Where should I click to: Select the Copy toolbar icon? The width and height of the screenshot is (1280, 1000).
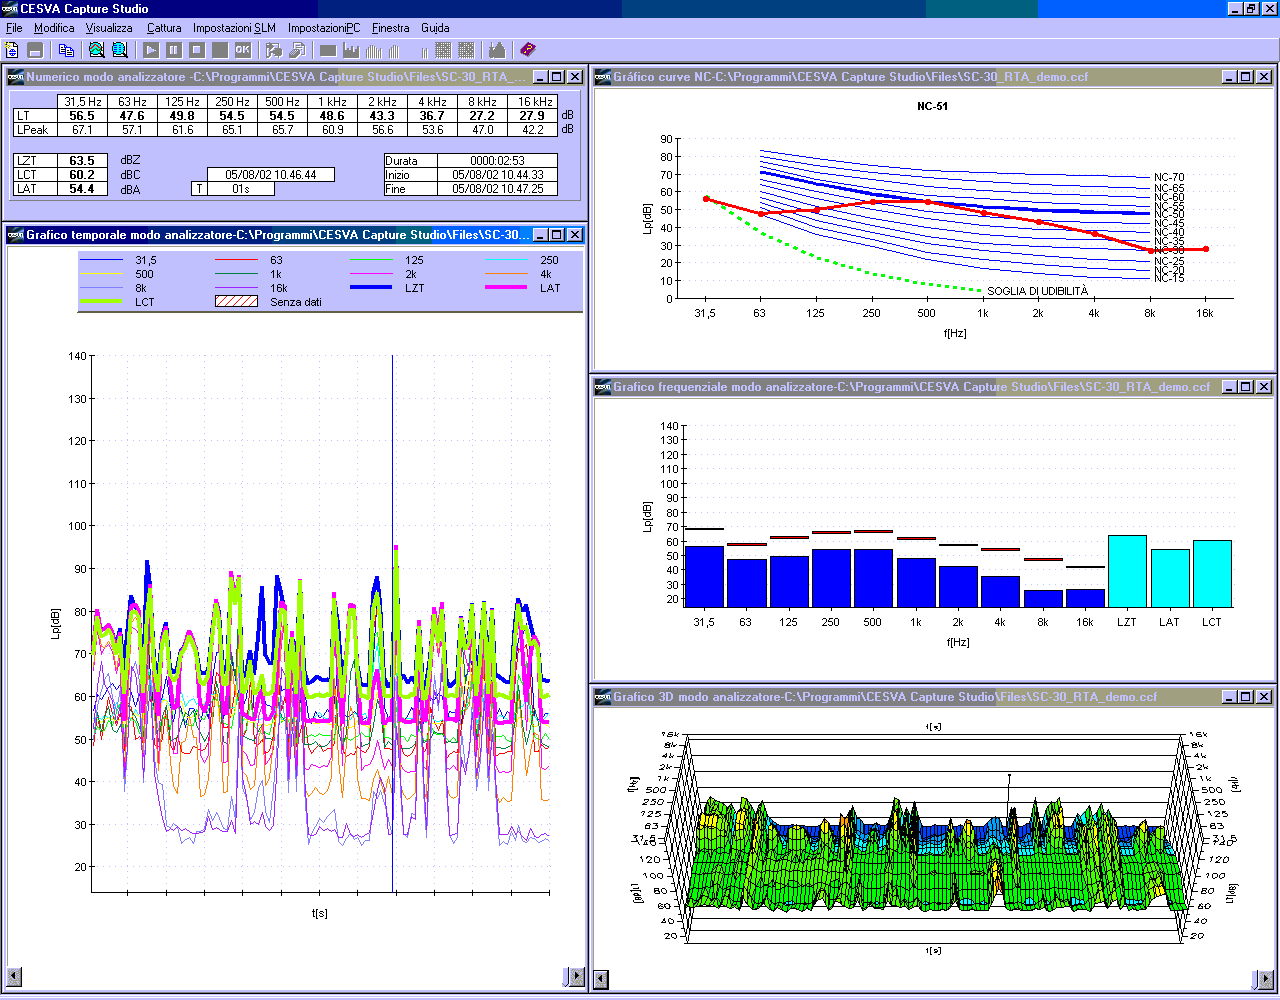point(65,50)
